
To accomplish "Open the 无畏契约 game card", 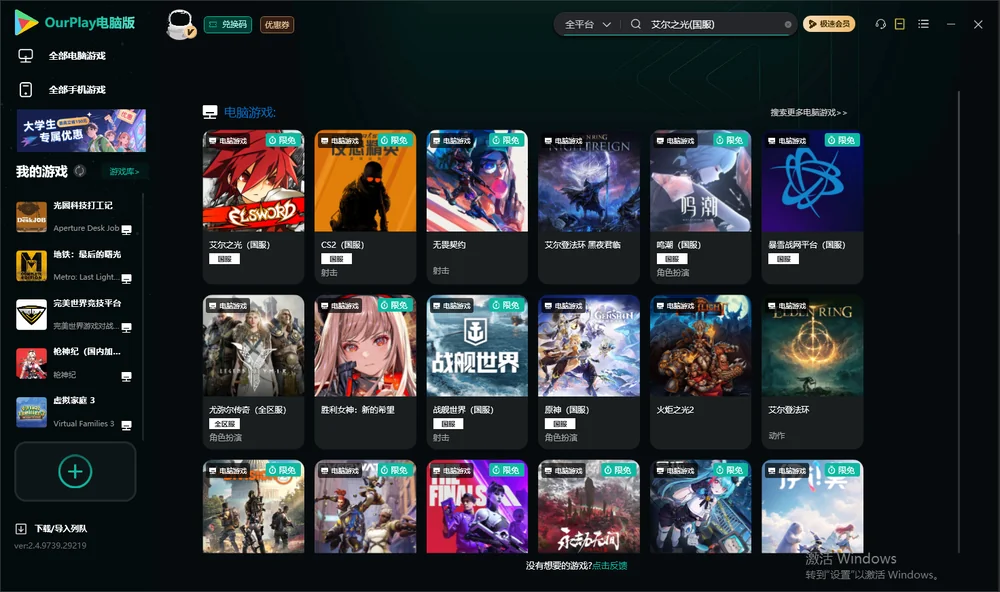I will click(x=477, y=207).
